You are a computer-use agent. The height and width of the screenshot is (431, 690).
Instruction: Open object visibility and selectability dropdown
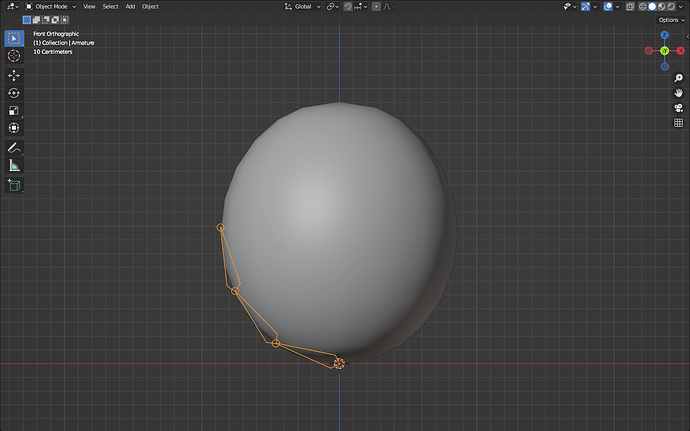570,7
